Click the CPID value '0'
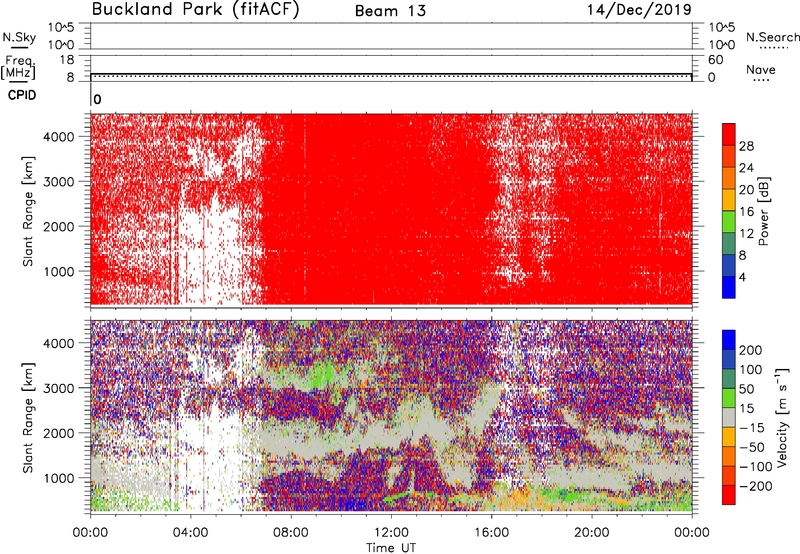This screenshot has width=800, height=554. tap(97, 99)
